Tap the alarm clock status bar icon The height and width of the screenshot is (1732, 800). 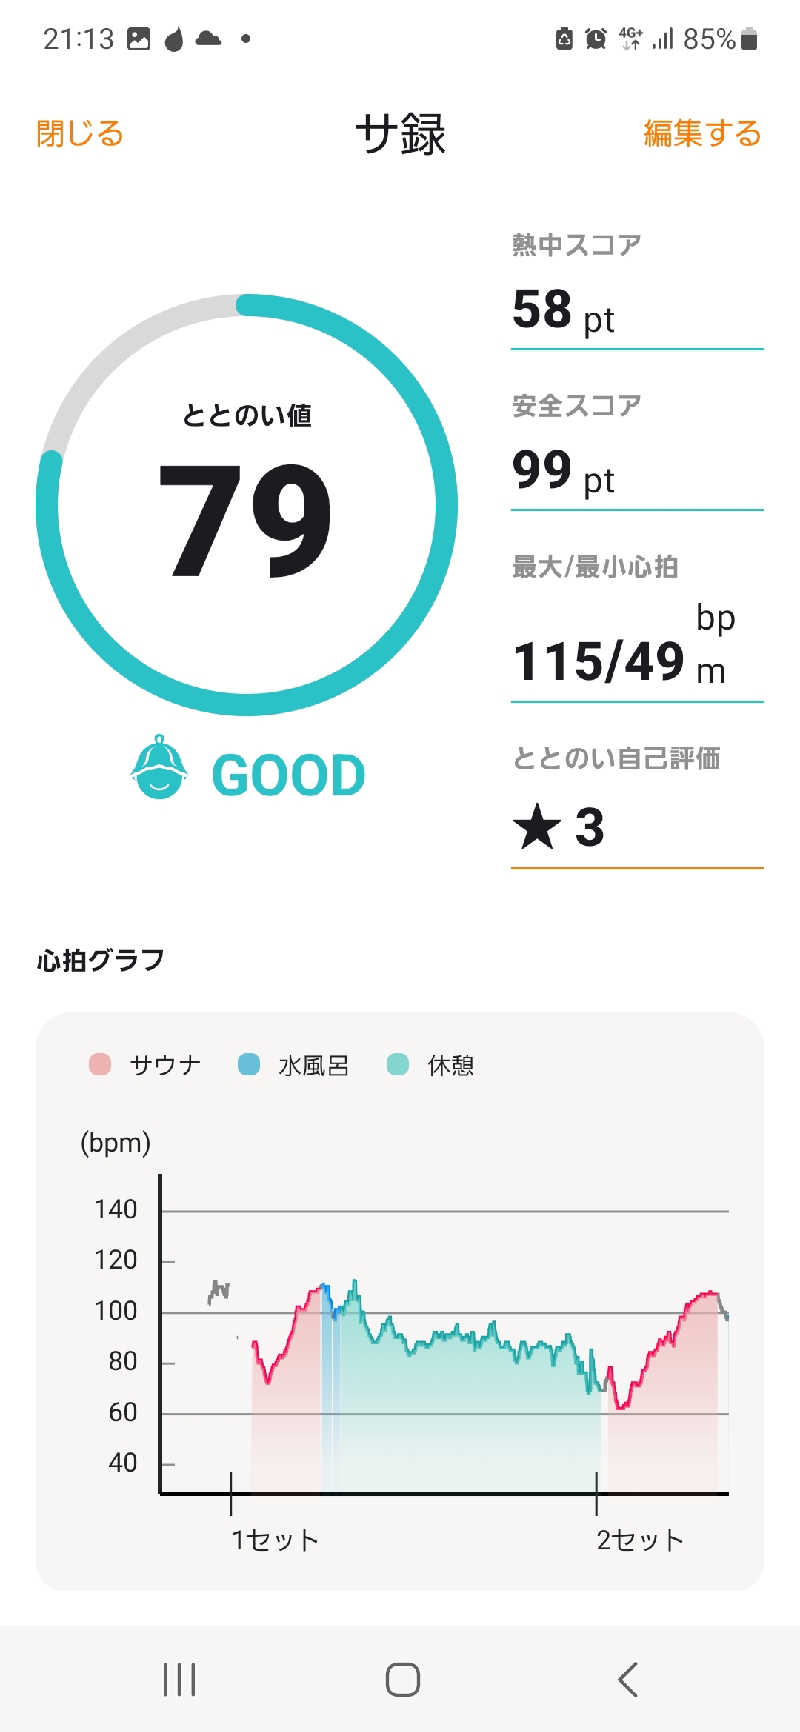point(596,39)
